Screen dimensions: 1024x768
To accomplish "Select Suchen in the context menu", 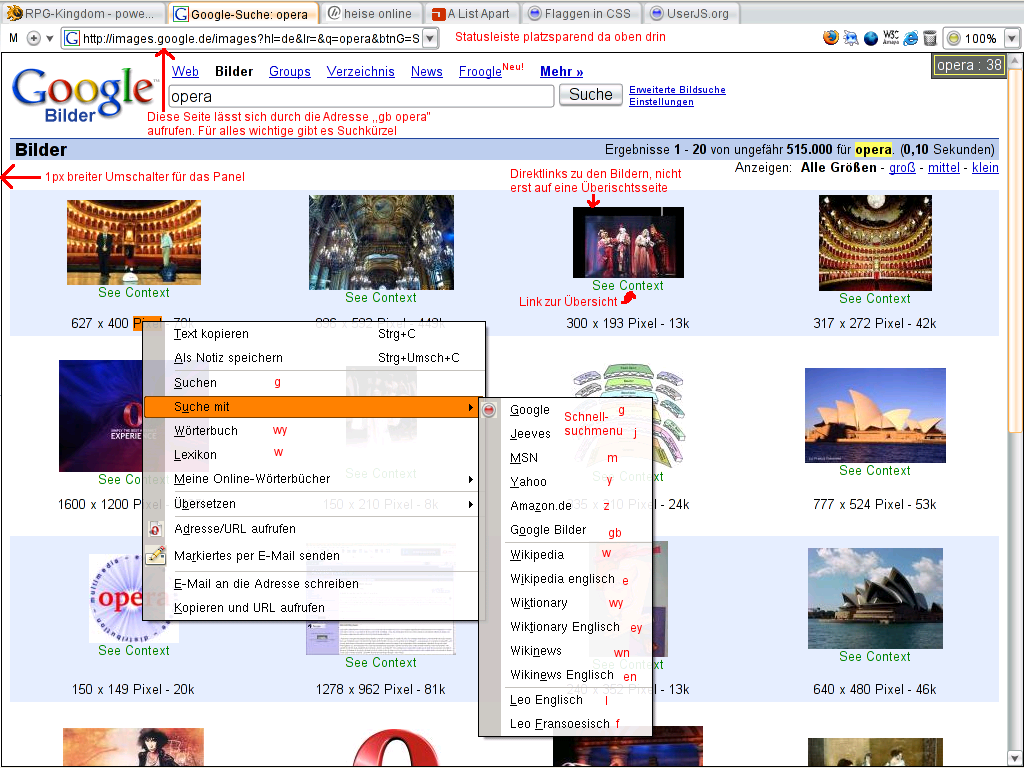I will tap(314, 383).
